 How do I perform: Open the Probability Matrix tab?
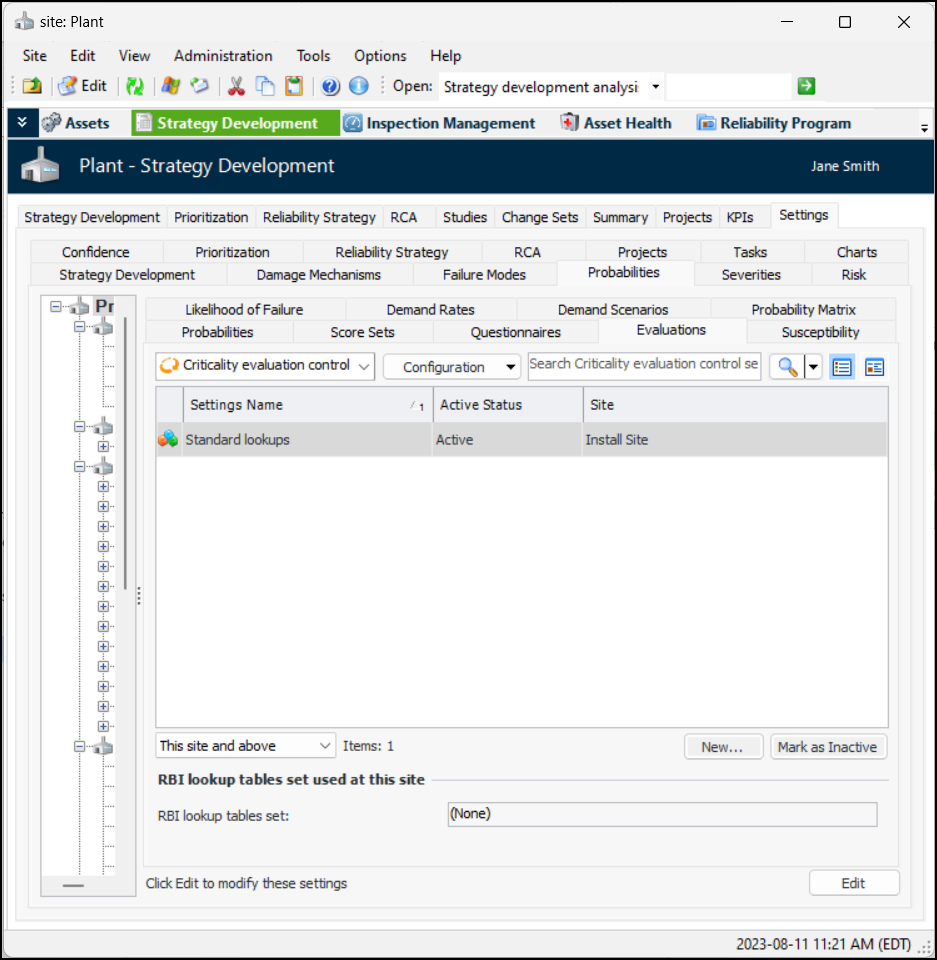(x=803, y=310)
